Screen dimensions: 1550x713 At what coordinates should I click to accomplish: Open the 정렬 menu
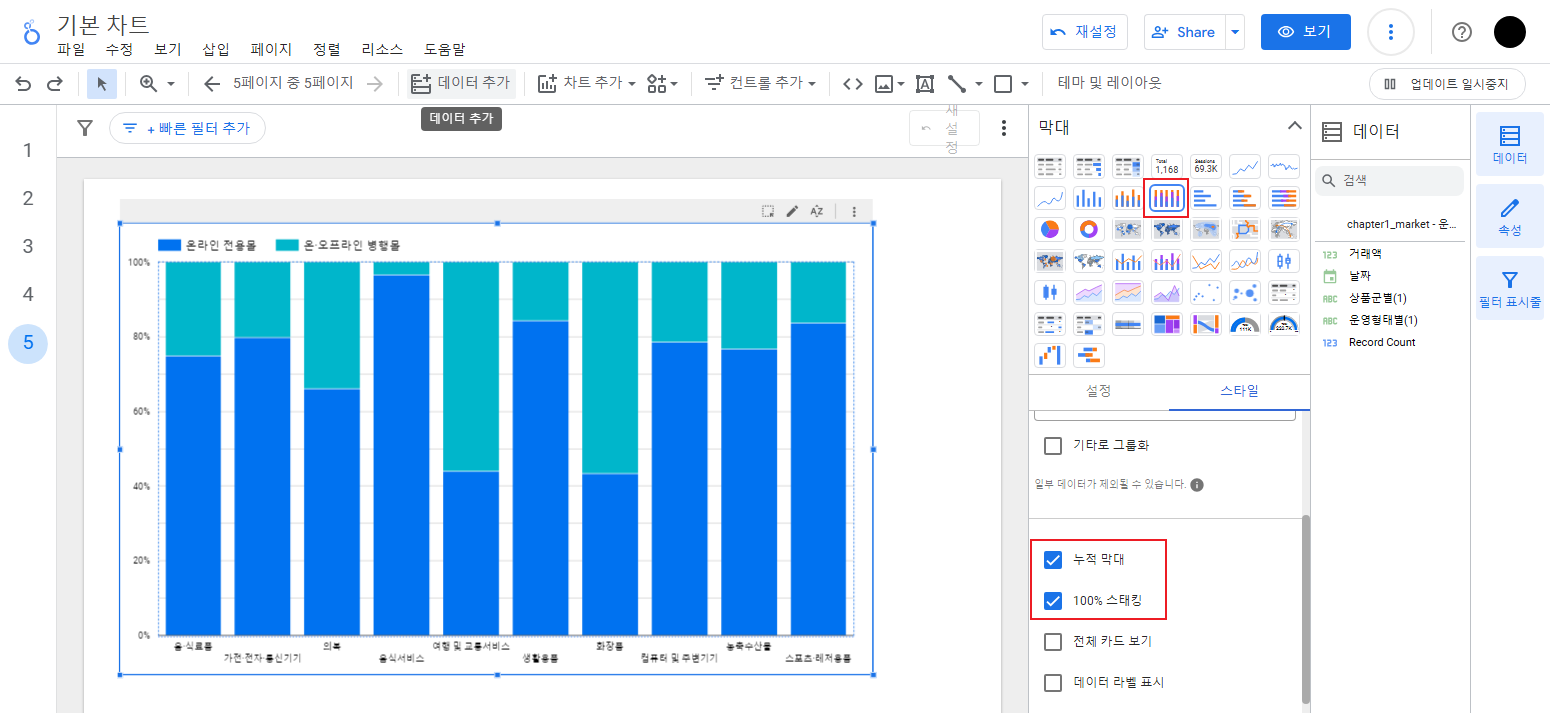(326, 49)
